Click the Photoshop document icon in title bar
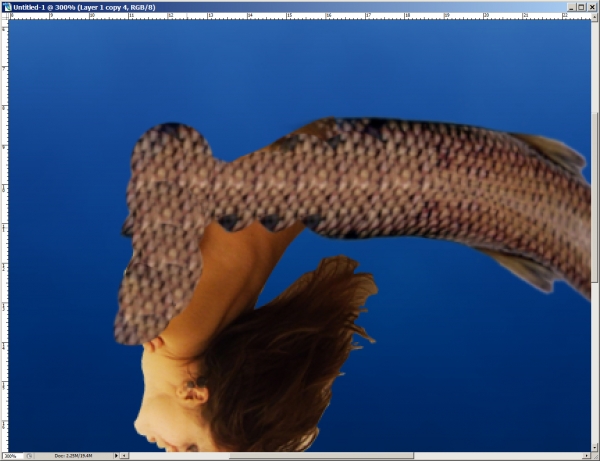The width and height of the screenshot is (600, 461). pyautogui.click(x=7, y=7)
